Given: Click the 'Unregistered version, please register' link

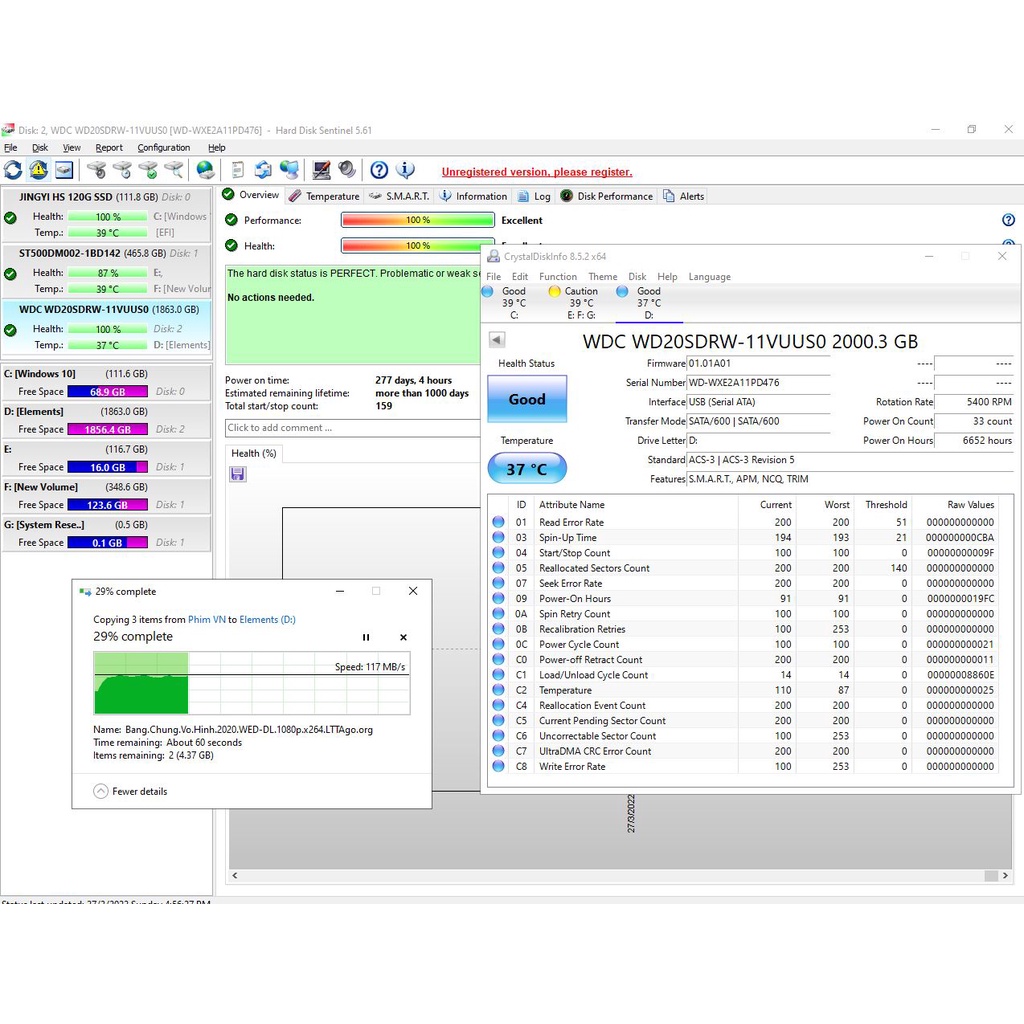Looking at the screenshot, I should coord(537,172).
